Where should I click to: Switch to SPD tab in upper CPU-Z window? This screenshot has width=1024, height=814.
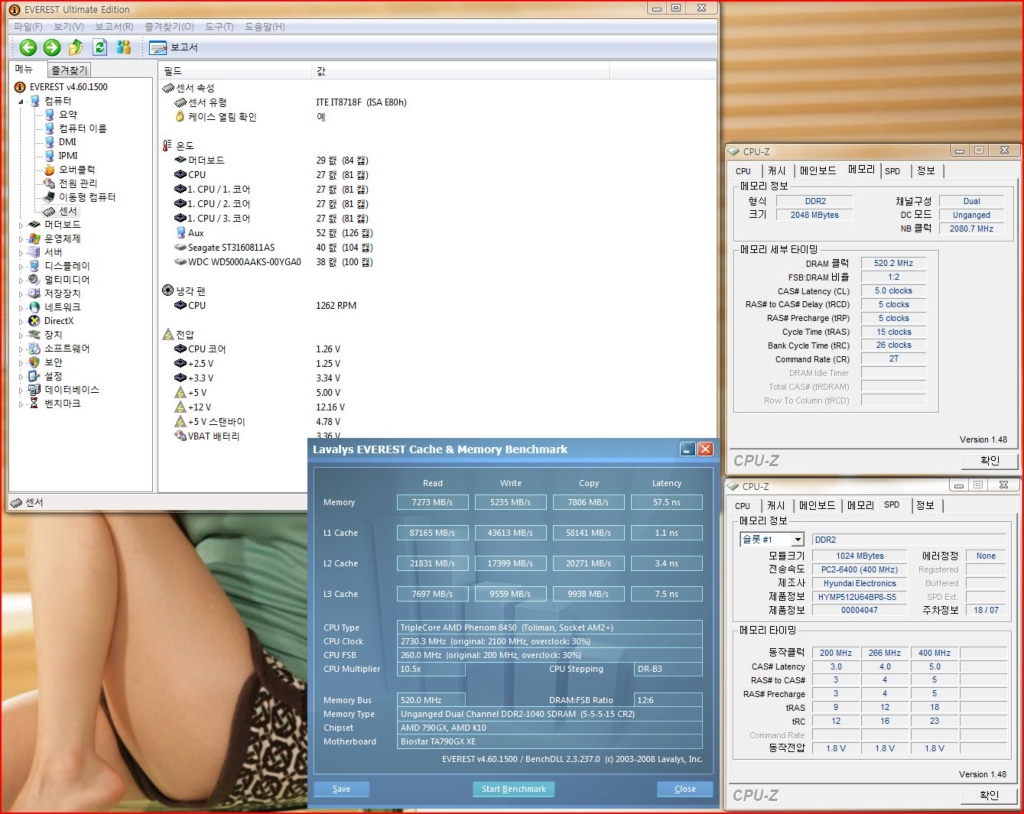[893, 171]
